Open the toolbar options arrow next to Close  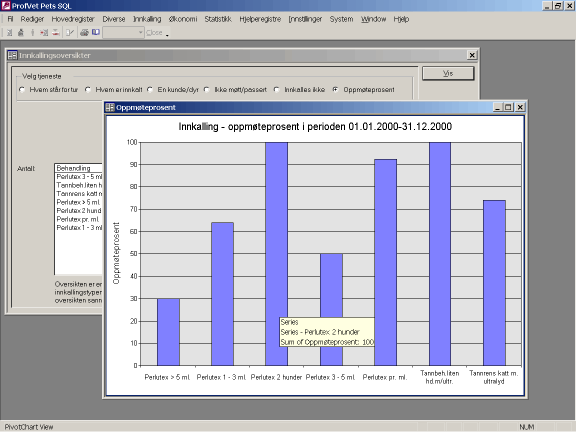click(x=167, y=35)
